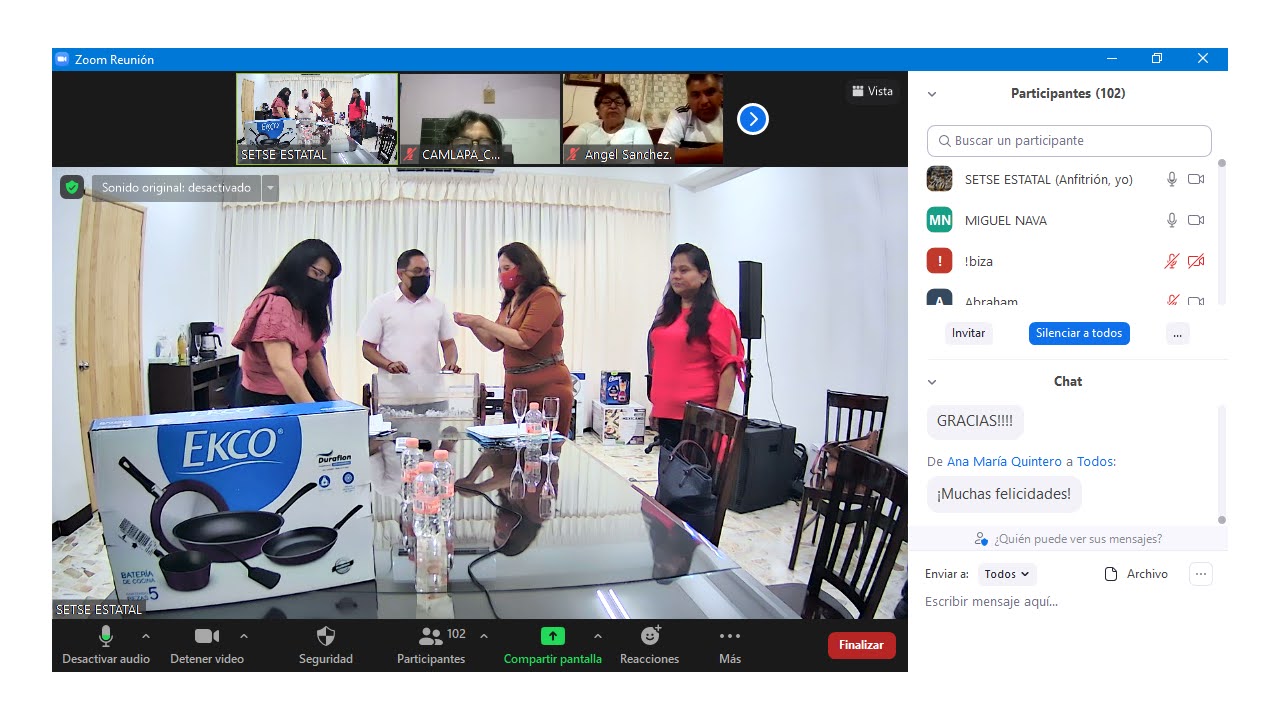Screen dimensions: 1280x720
Task: Click the chat panel scrollbar
Action: click(1221, 463)
